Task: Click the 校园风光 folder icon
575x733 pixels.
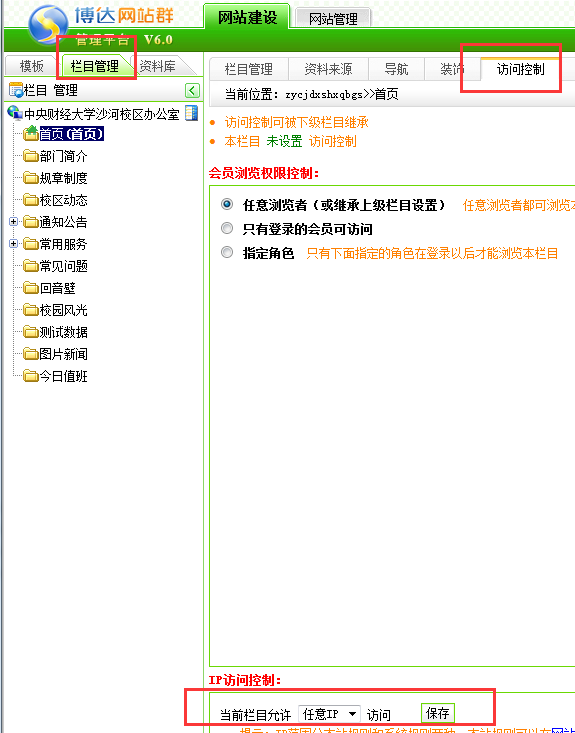Action: [31, 309]
